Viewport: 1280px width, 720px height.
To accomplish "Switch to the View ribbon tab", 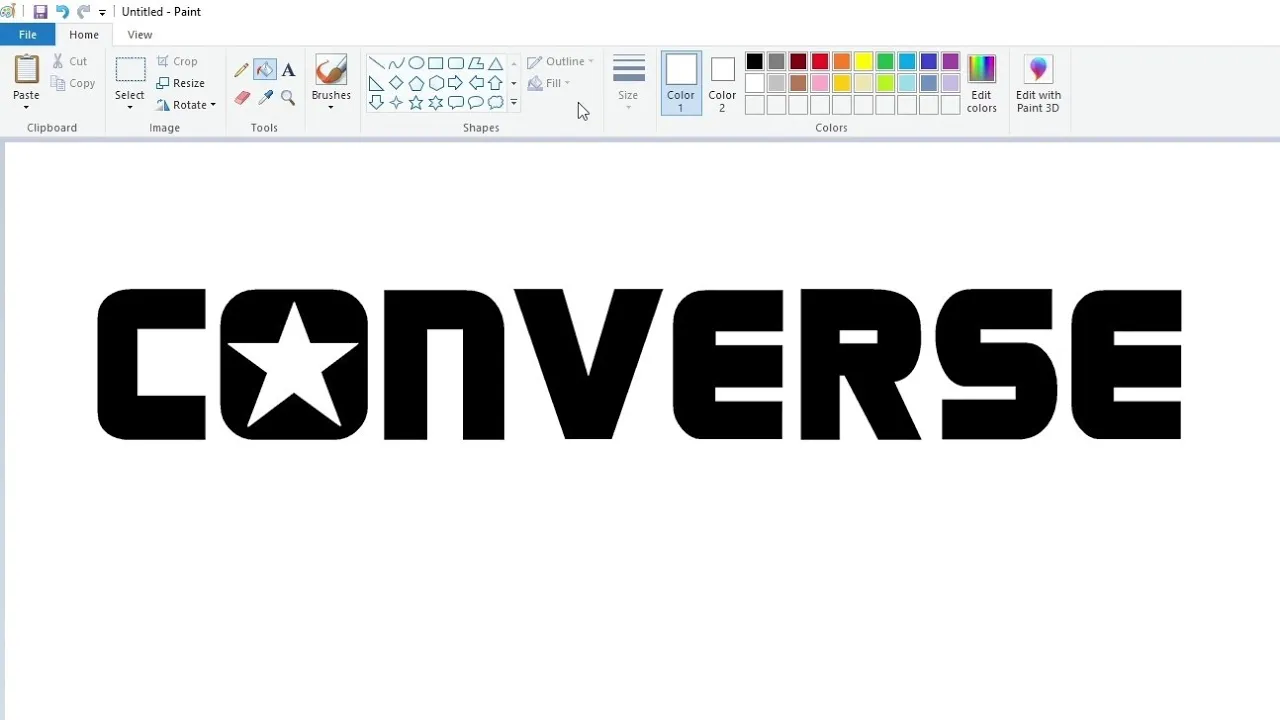I will pyautogui.click(x=140, y=35).
